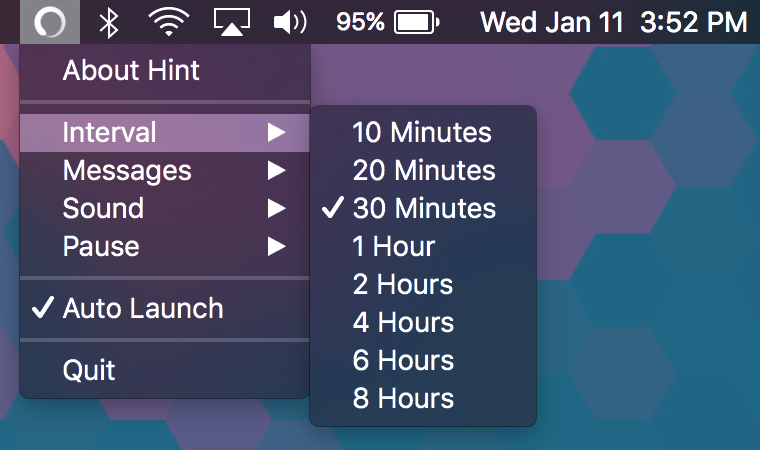Open the volume control icon

coord(290,22)
